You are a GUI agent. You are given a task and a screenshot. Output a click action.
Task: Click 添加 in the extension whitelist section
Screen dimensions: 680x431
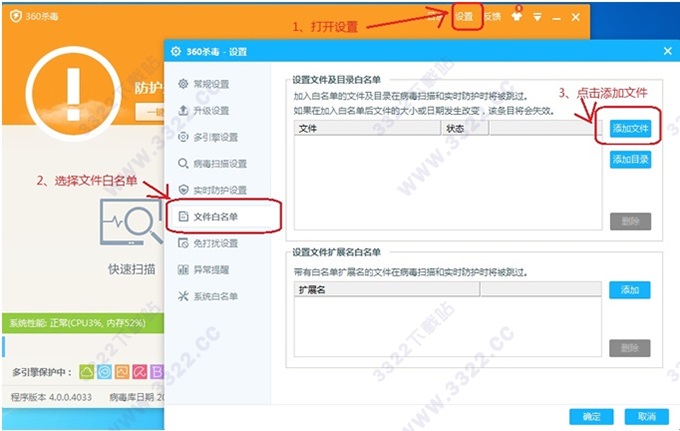tap(630, 290)
